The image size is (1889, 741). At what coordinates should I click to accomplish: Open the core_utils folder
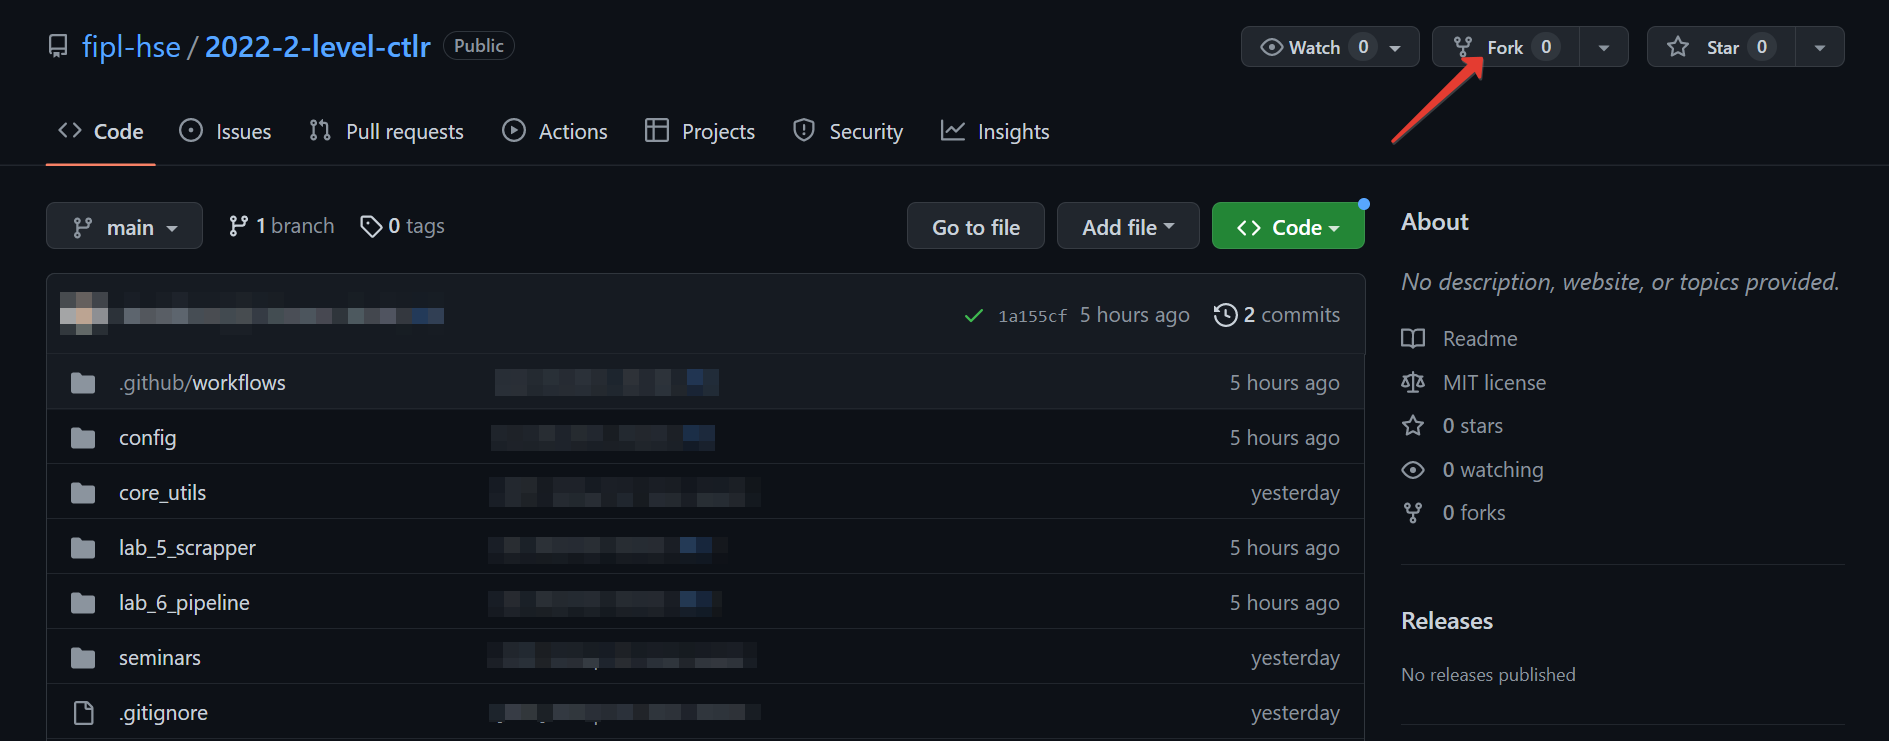click(162, 493)
